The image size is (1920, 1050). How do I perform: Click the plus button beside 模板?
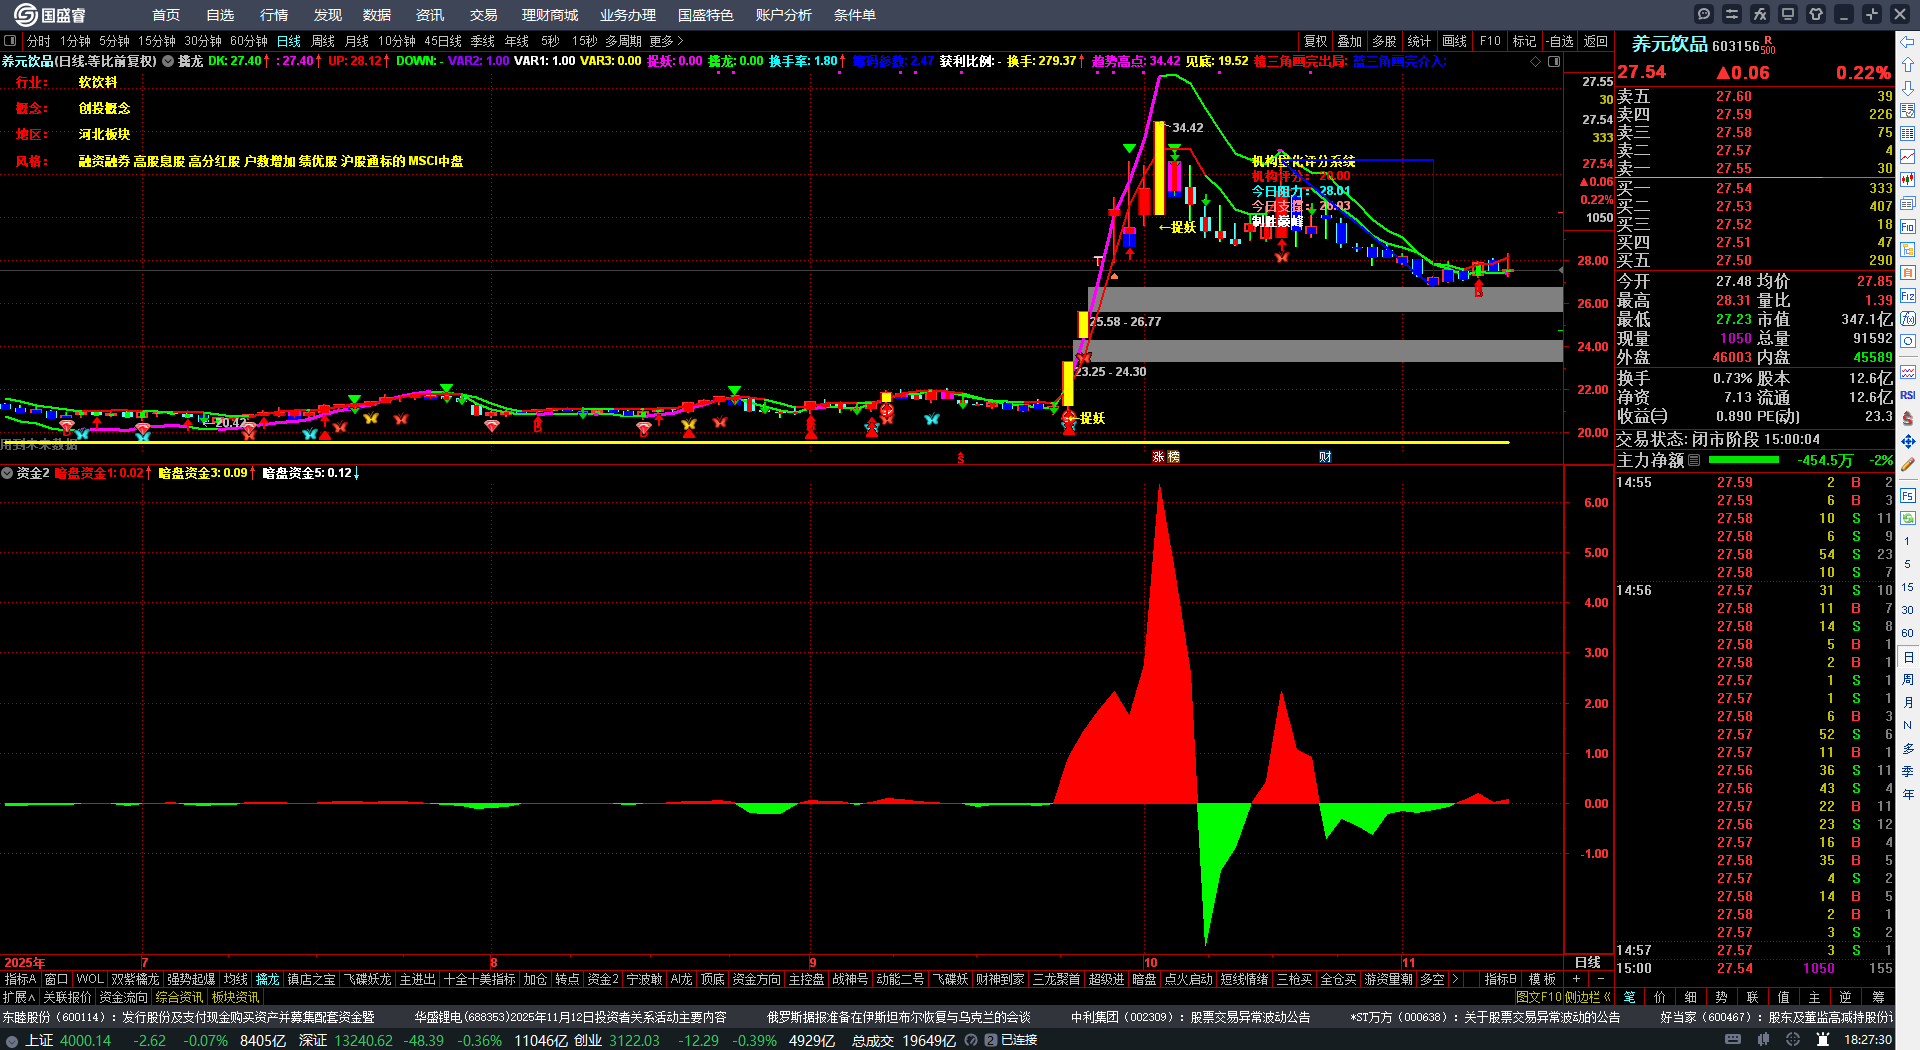[1576, 979]
